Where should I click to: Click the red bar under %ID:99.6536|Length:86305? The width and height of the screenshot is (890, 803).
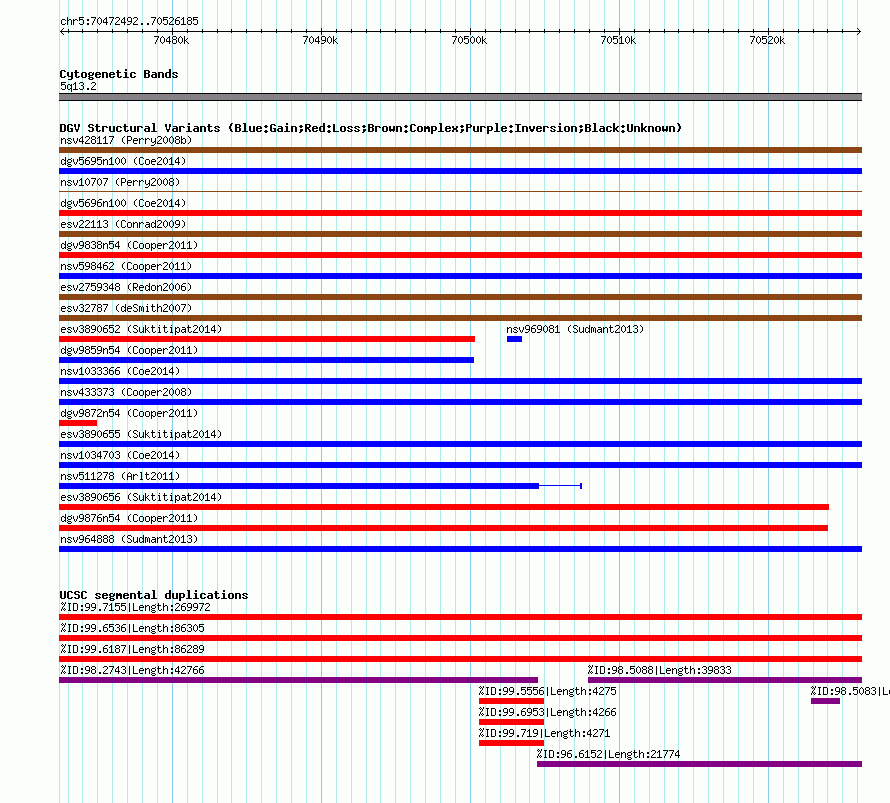click(x=460, y=638)
